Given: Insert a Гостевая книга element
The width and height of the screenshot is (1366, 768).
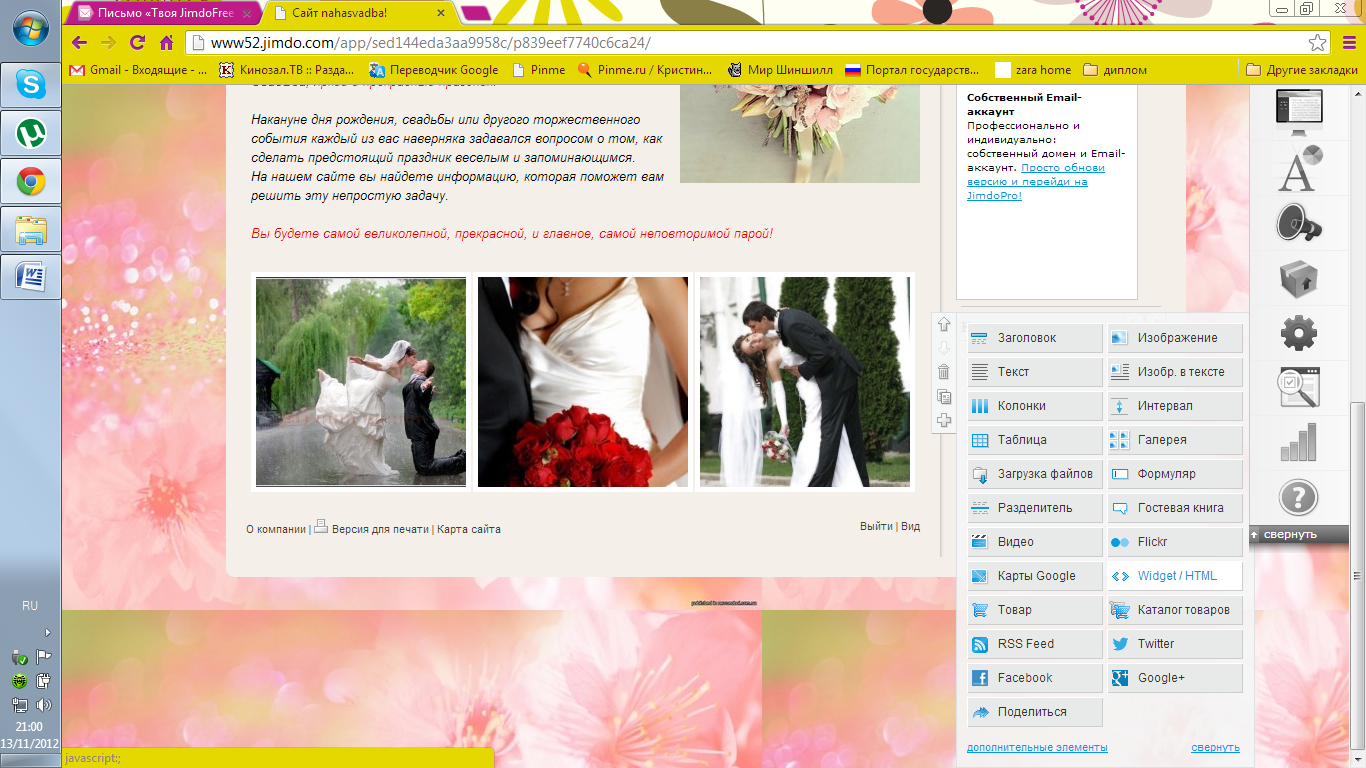Looking at the screenshot, I should pyautogui.click(x=1175, y=508).
